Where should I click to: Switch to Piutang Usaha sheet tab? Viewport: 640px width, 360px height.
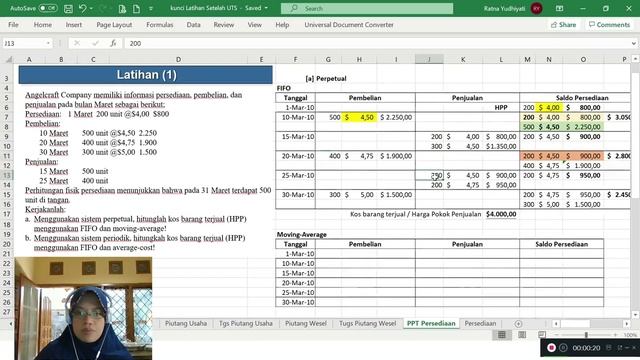click(186, 323)
